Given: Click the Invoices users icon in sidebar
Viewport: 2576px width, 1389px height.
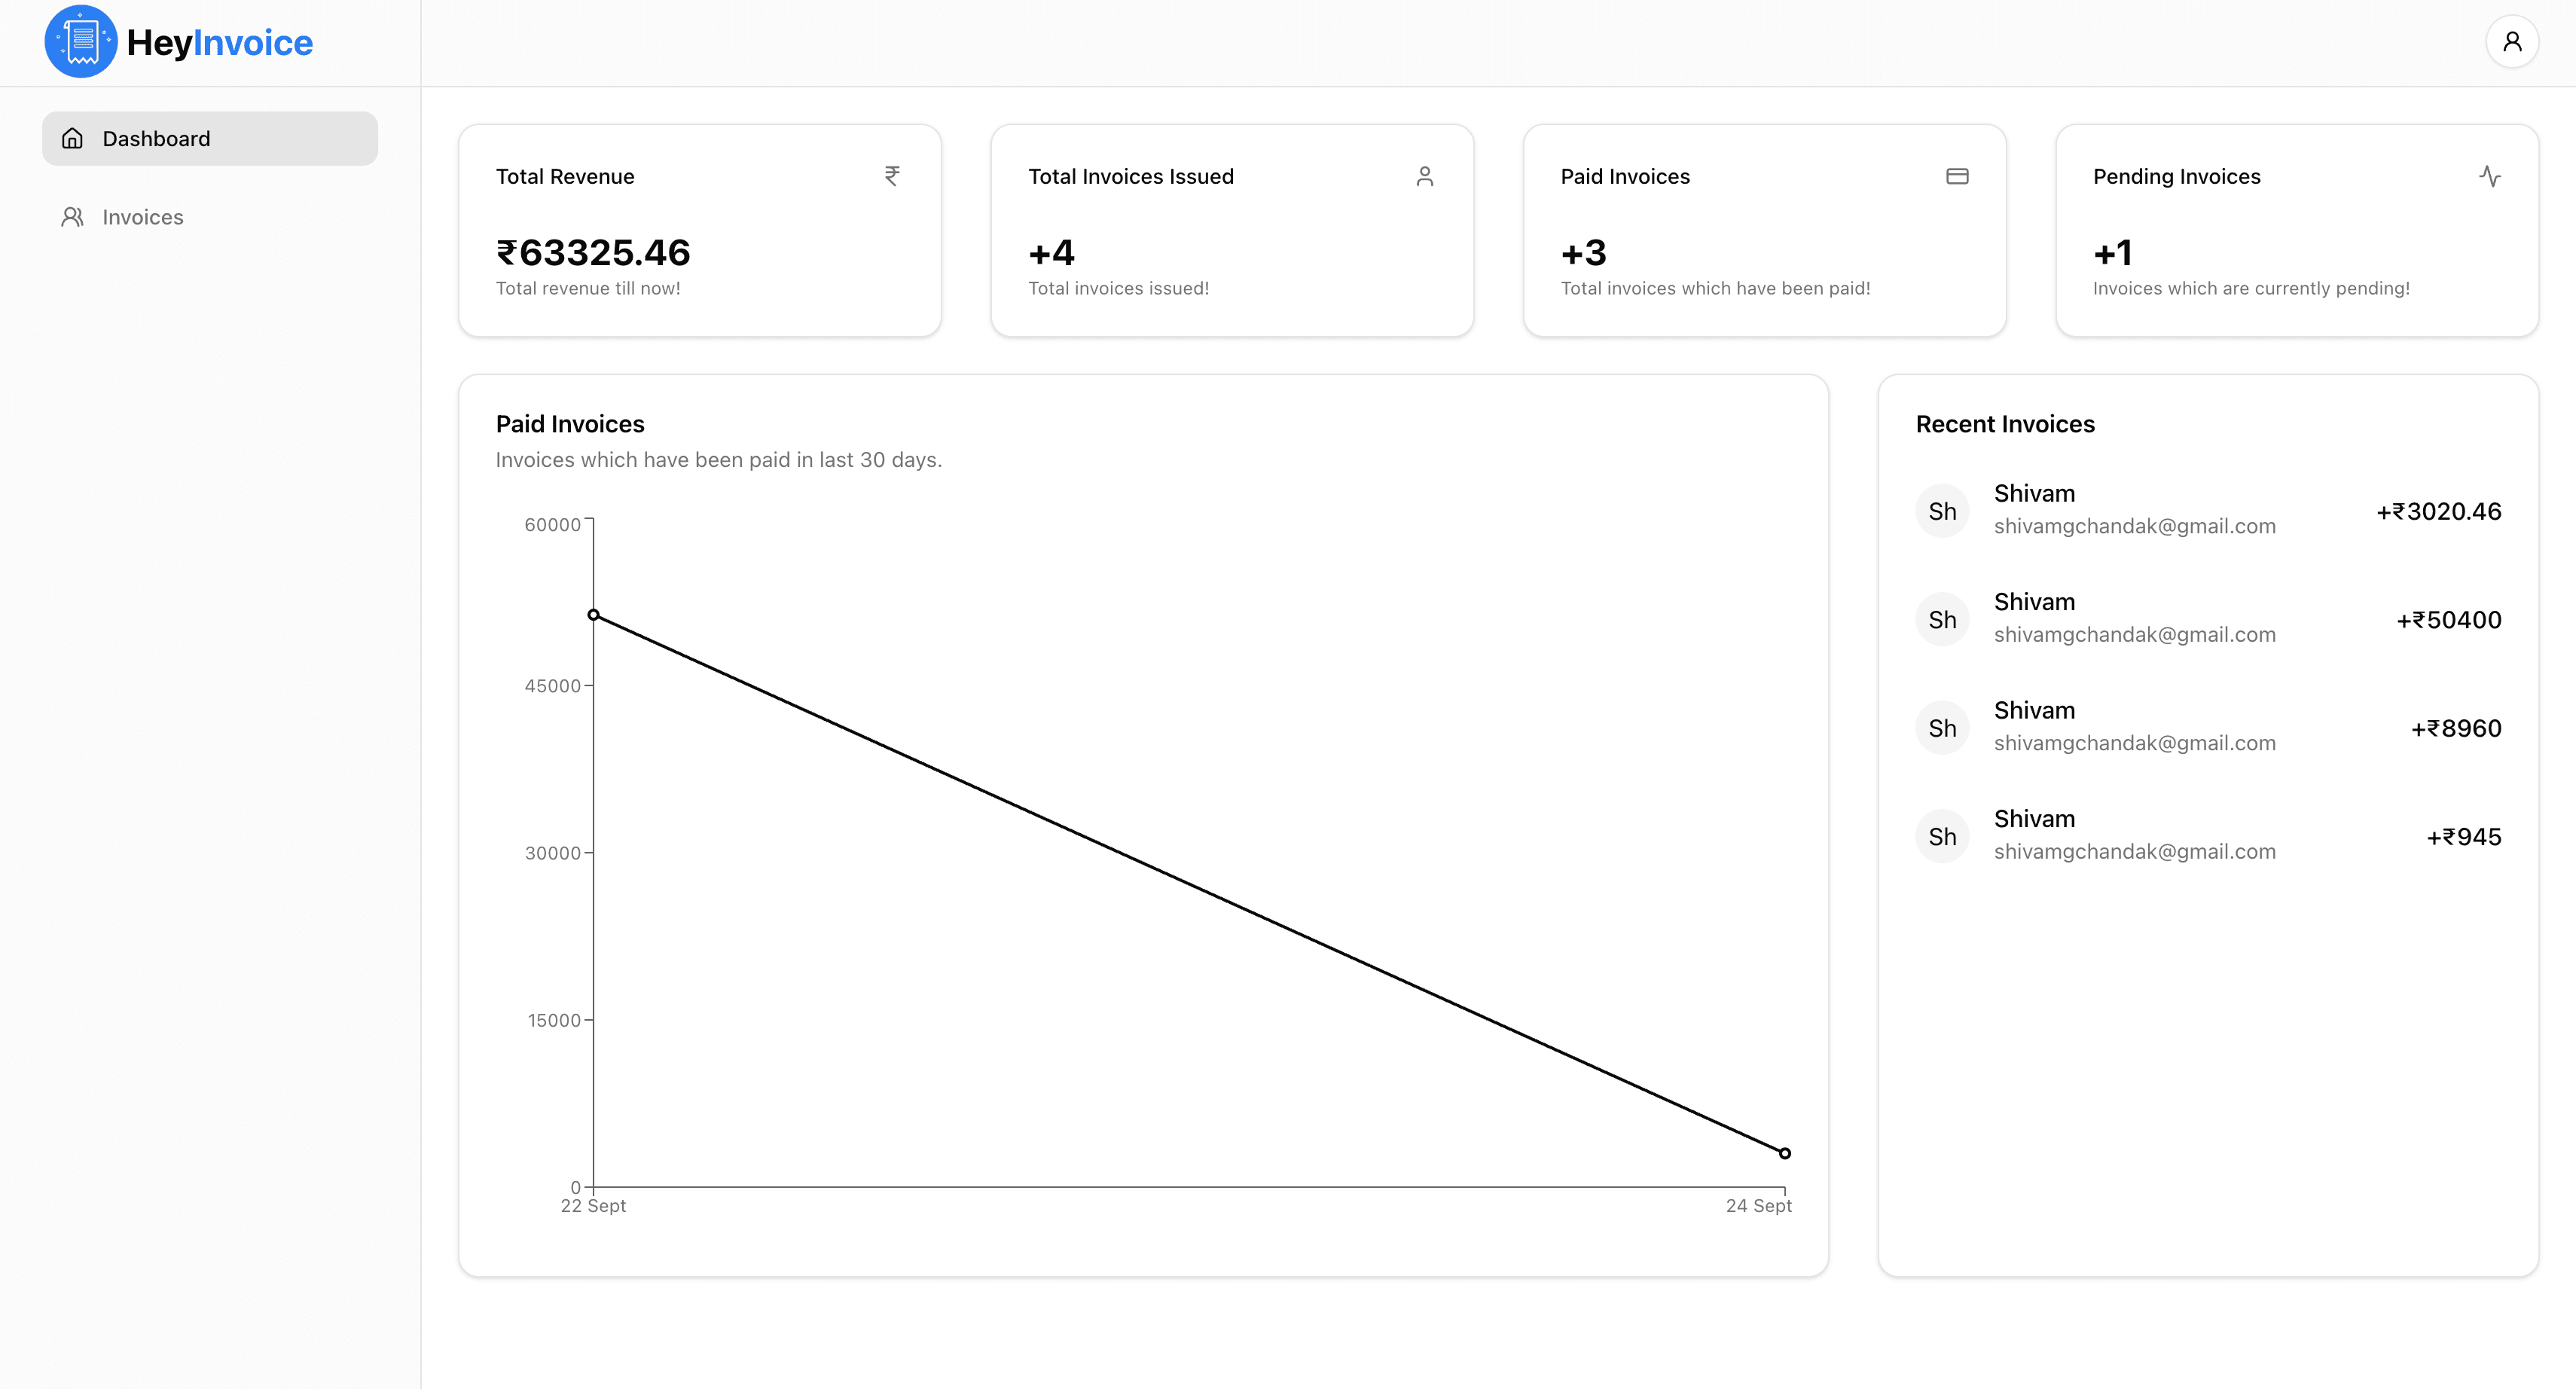Looking at the screenshot, I should [x=72, y=217].
